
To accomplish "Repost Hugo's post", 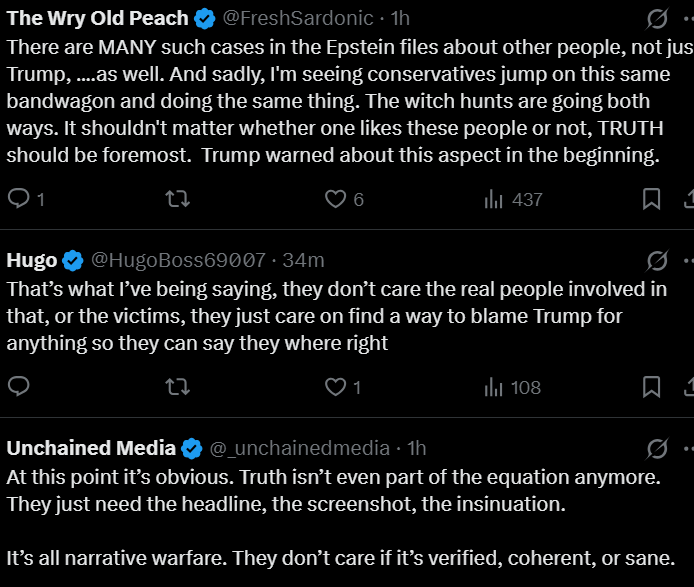I will (x=177, y=387).
